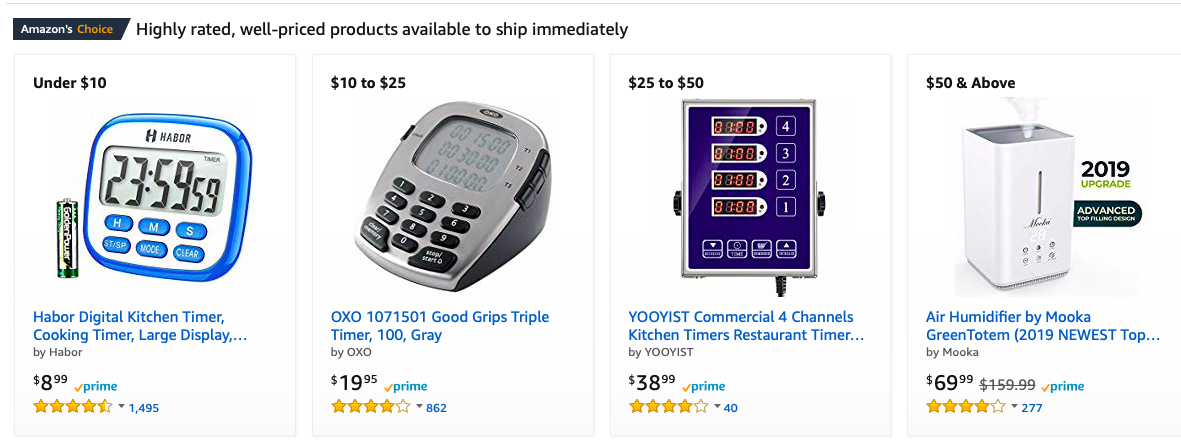This screenshot has width=1181, height=447.
Task: View the OXO gray triple timer image
Action: (452, 195)
